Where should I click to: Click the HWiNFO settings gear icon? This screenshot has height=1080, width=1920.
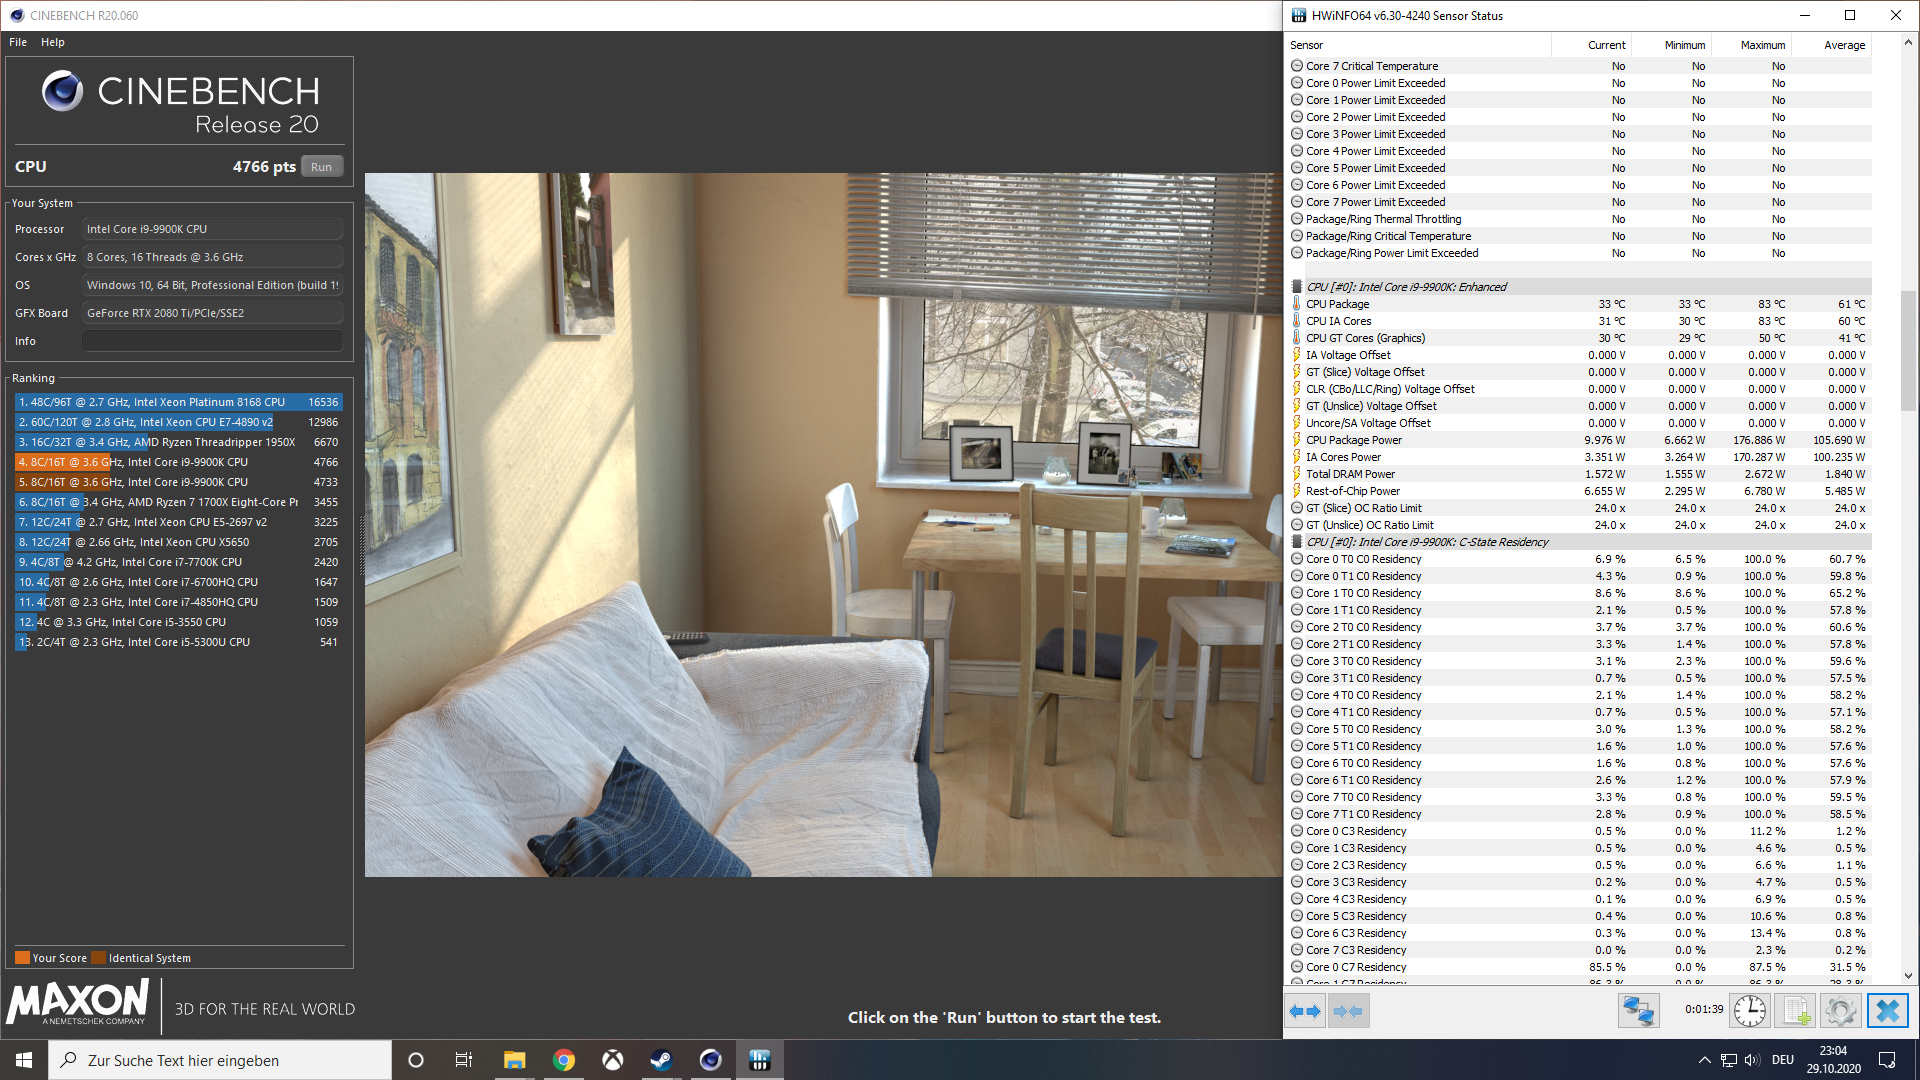1841,1011
